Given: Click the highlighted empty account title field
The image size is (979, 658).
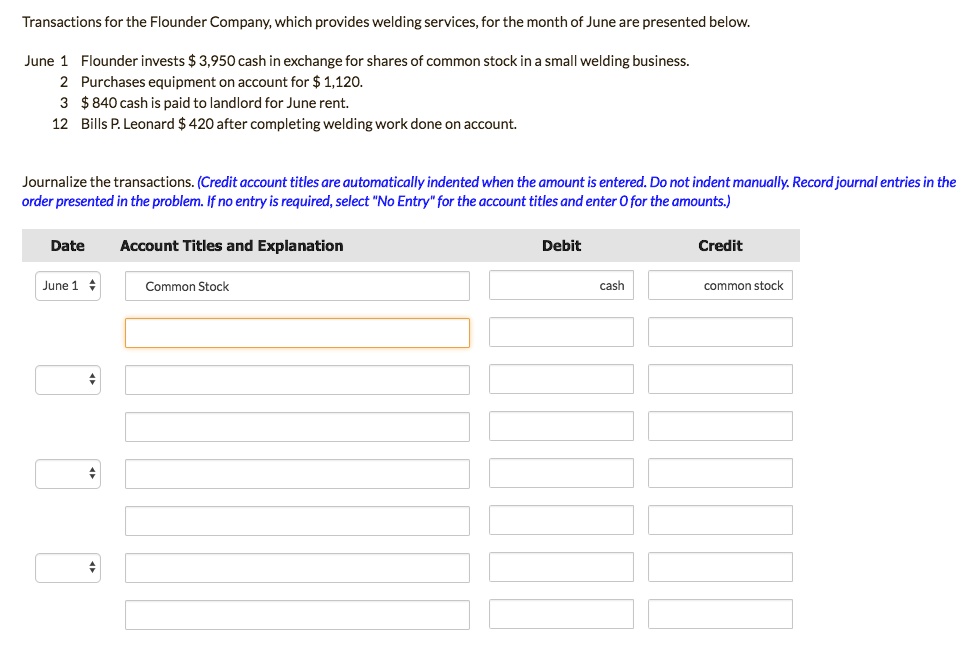Looking at the screenshot, I should coord(297,333).
